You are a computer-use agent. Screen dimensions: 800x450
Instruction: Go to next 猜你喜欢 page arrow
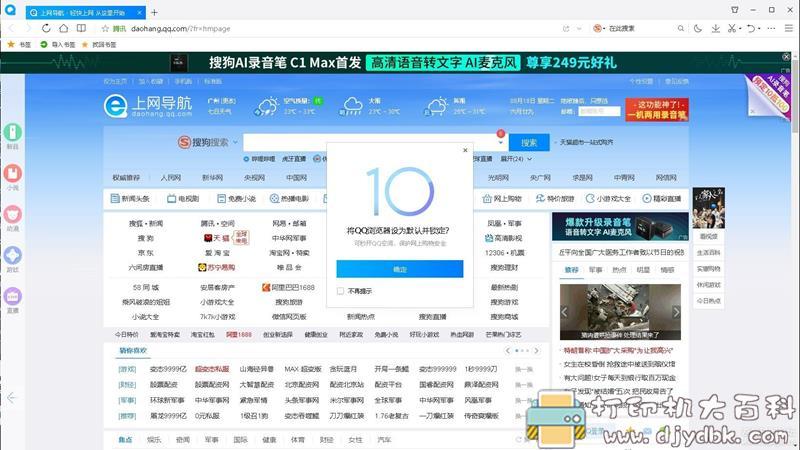pos(536,351)
